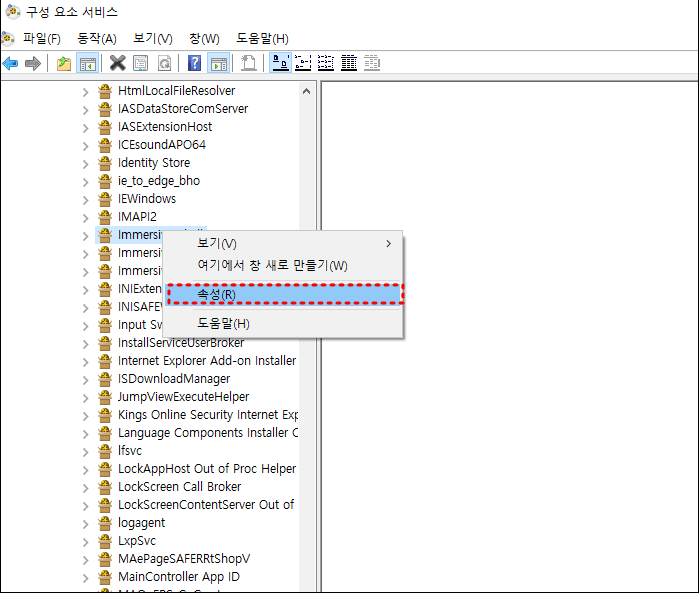Image resolution: width=699 pixels, height=593 pixels.
Task: Open the 동작(A) menu in menu bar
Action: 97,38
